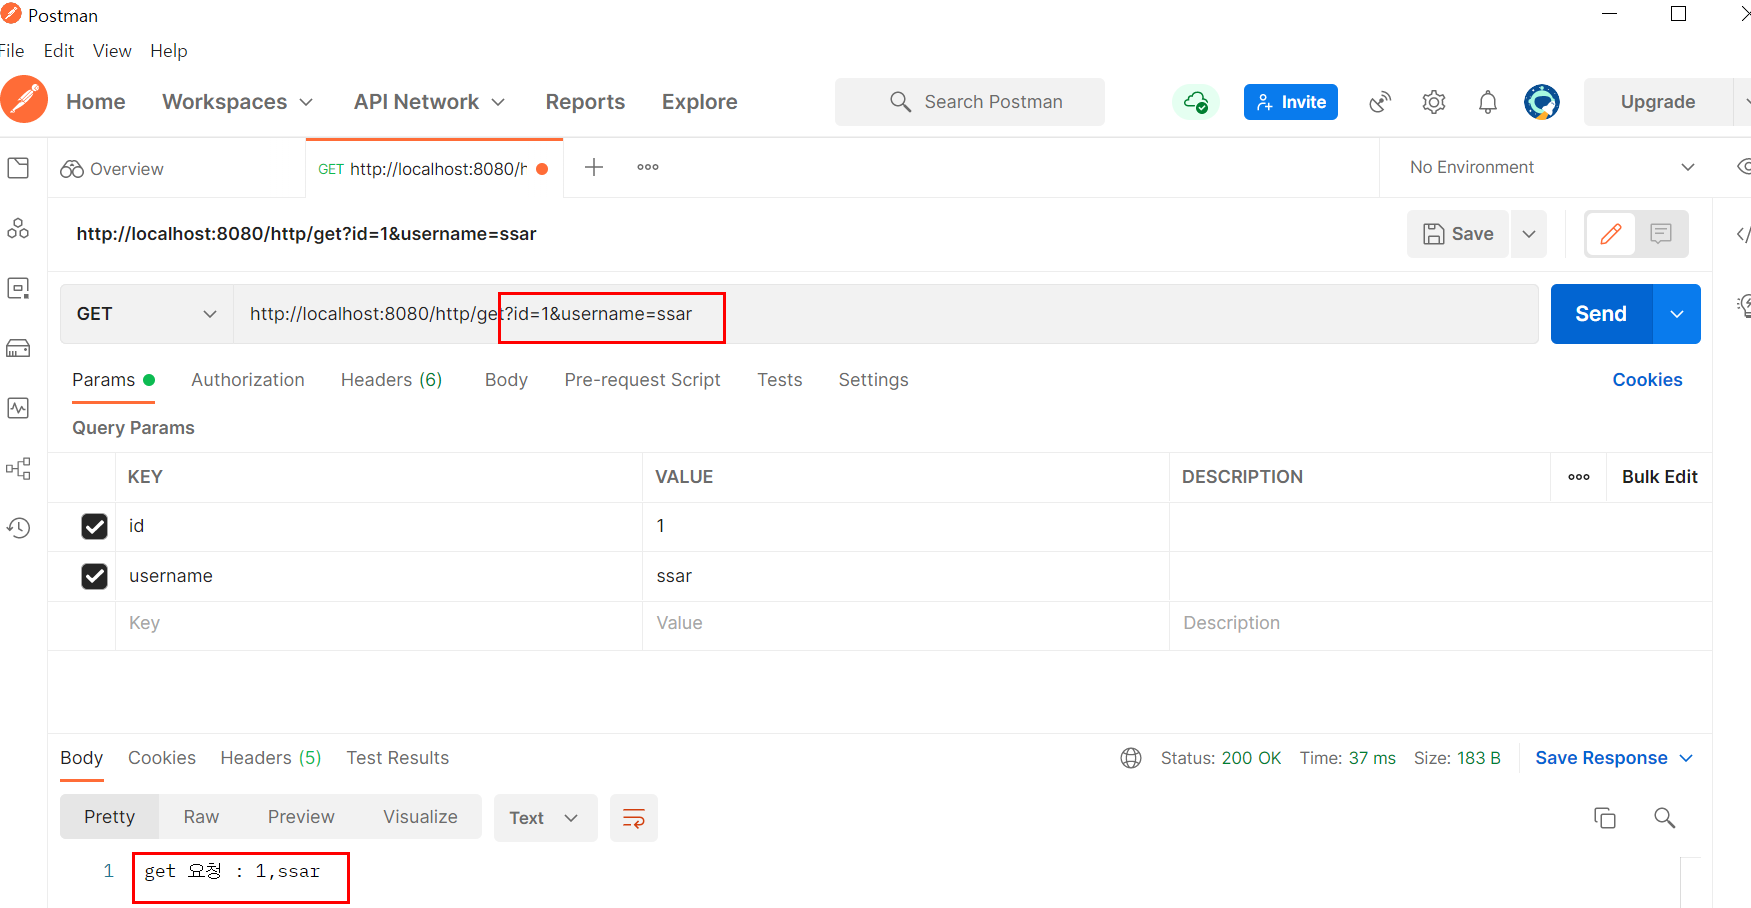Switch to request Headers (6) tab
1751x908 pixels.
pyautogui.click(x=391, y=380)
